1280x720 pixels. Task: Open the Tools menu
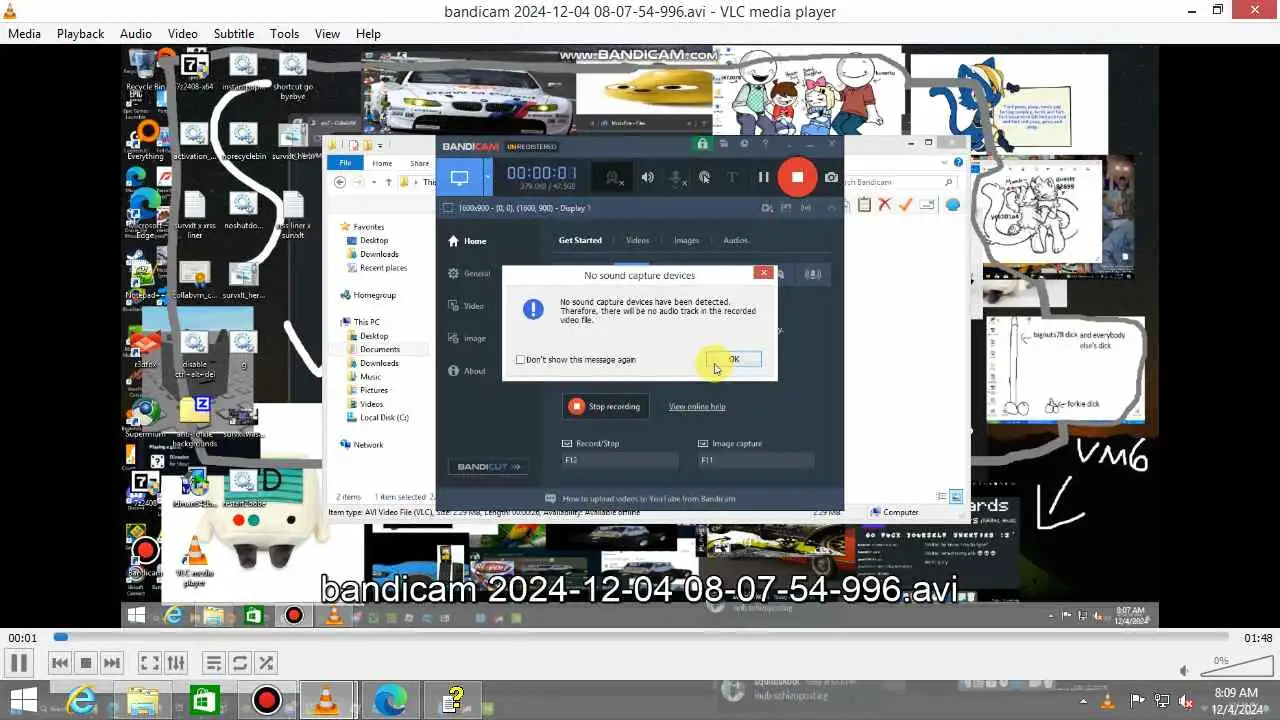[284, 33]
